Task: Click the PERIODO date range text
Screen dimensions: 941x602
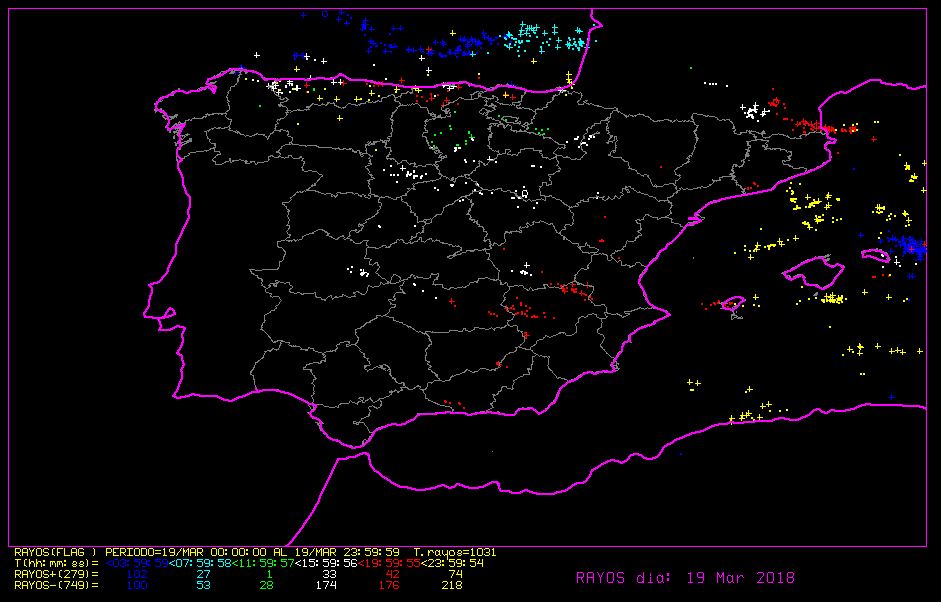Action: click(x=258, y=552)
